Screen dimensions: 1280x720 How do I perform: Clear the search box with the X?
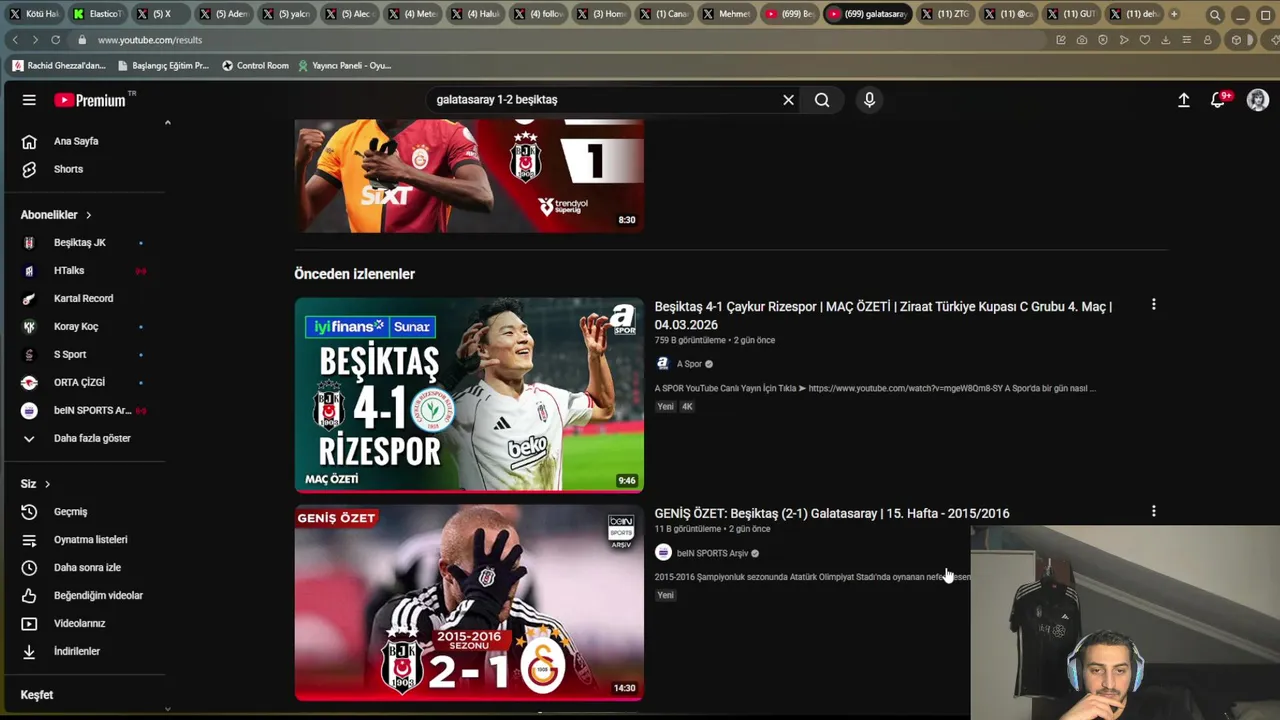point(788,100)
